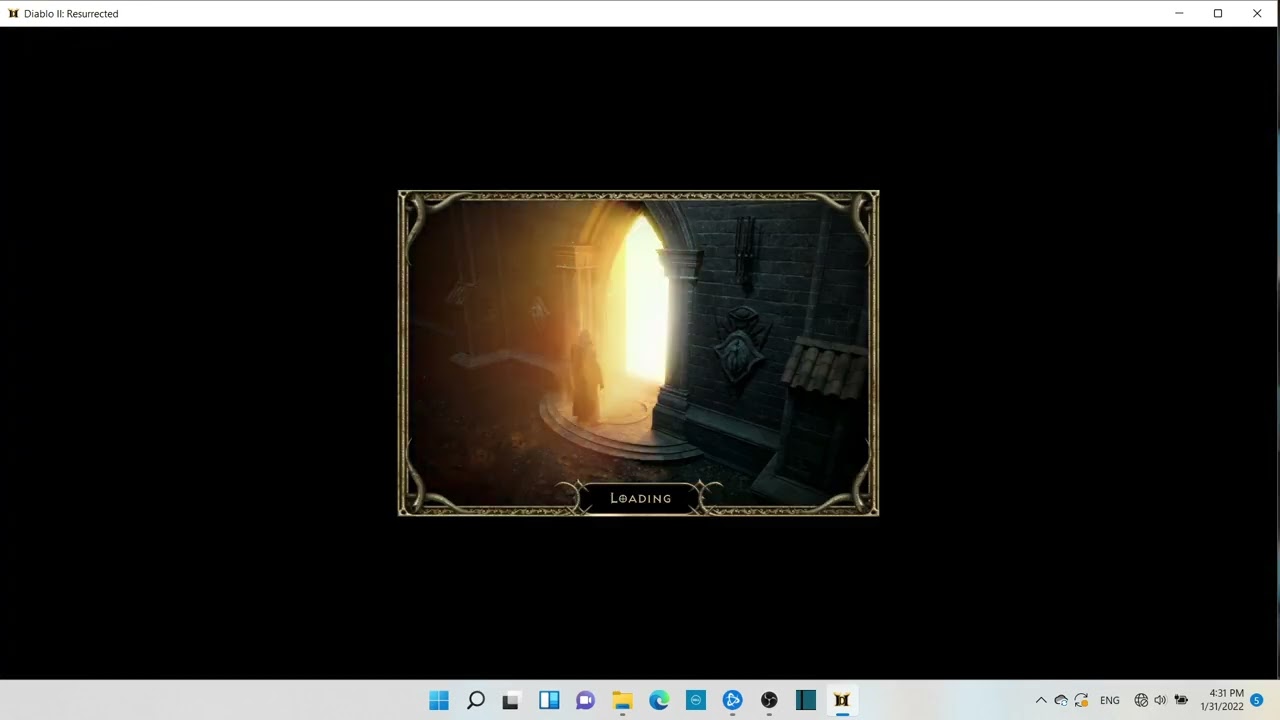Open taskbar Search
The image size is (1280, 720).
(476, 701)
